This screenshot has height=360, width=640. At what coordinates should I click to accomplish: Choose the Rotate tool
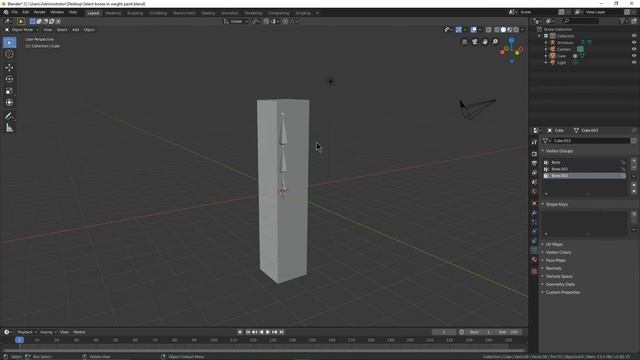[9, 79]
